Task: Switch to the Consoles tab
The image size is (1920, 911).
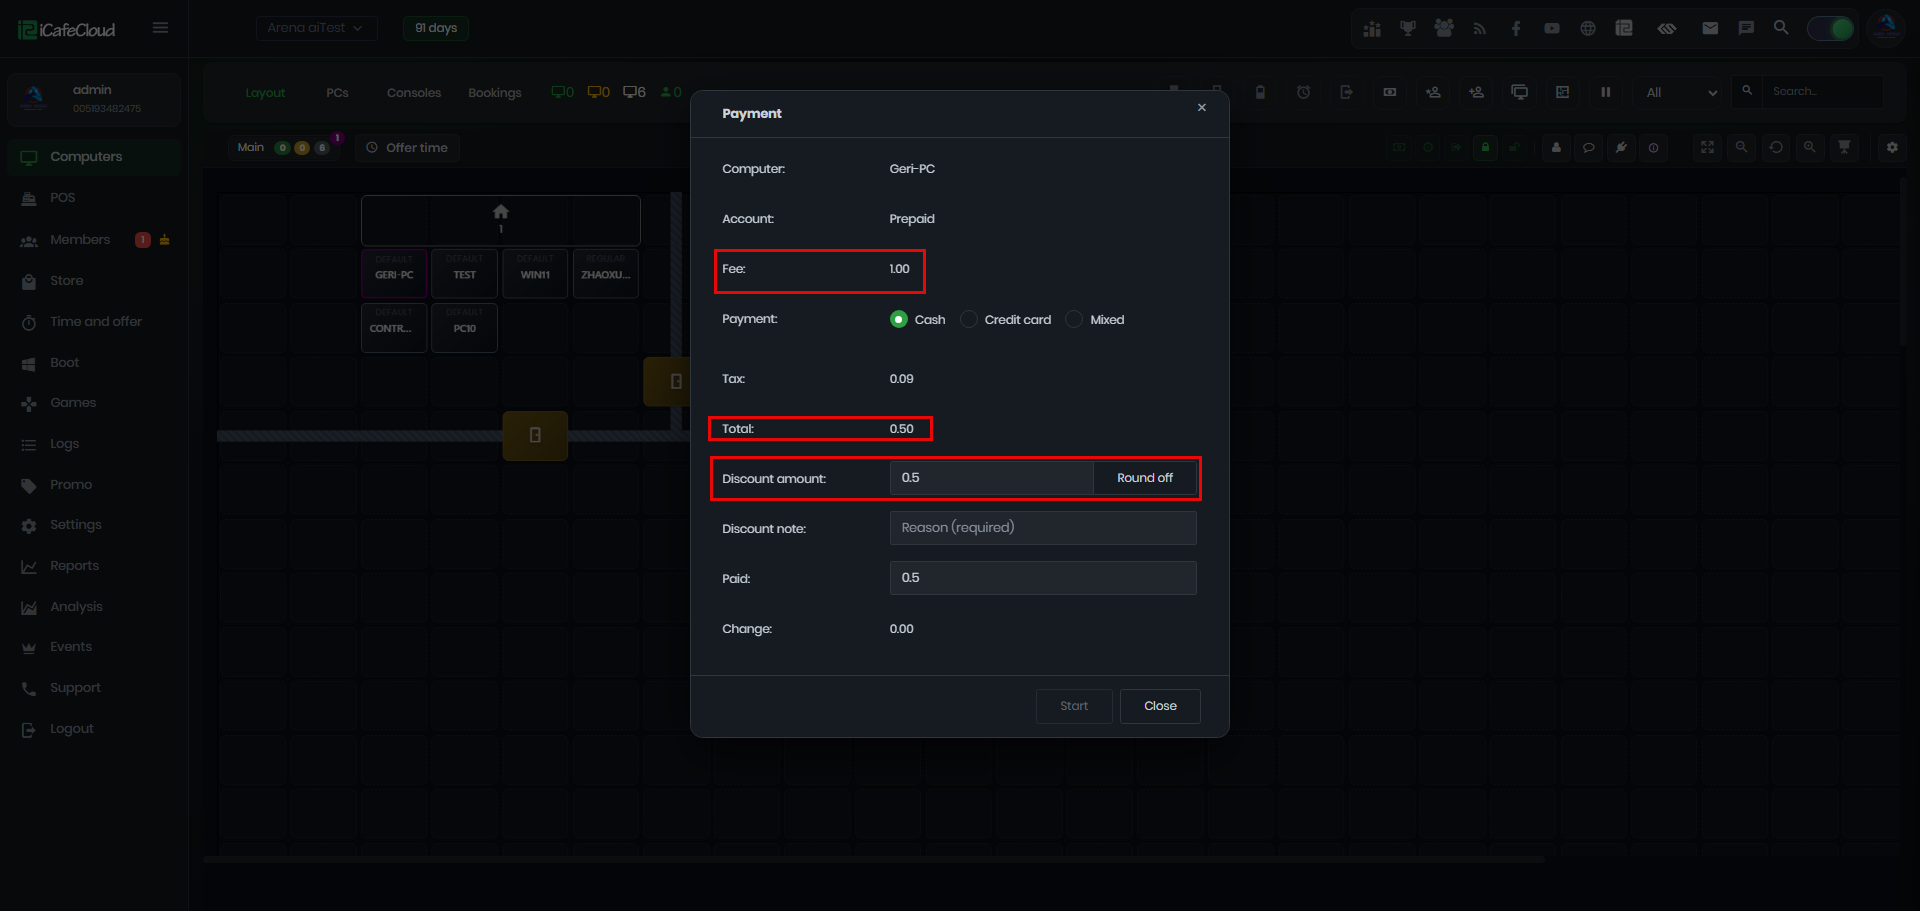Action: coord(414,93)
